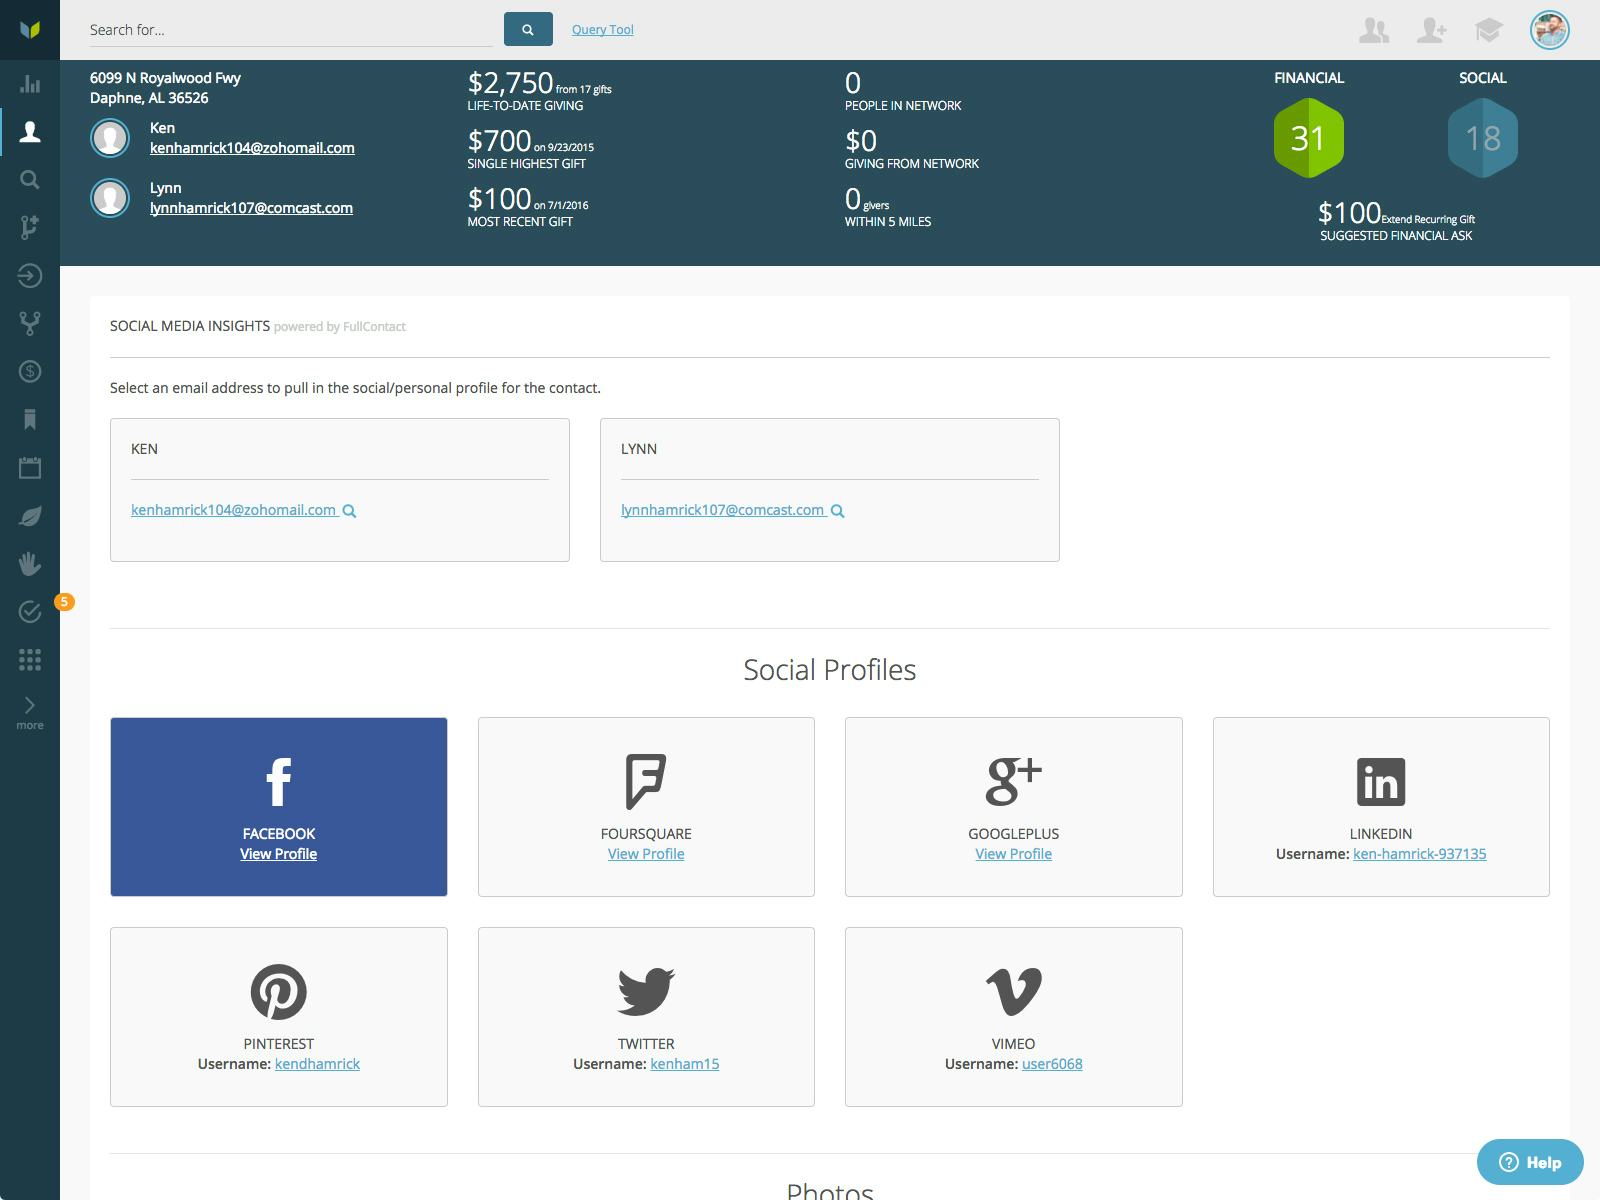Click the add-person icon in the top bar
The height and width of the screenshot is (1200, 1600).
(x=1430, y=31)
